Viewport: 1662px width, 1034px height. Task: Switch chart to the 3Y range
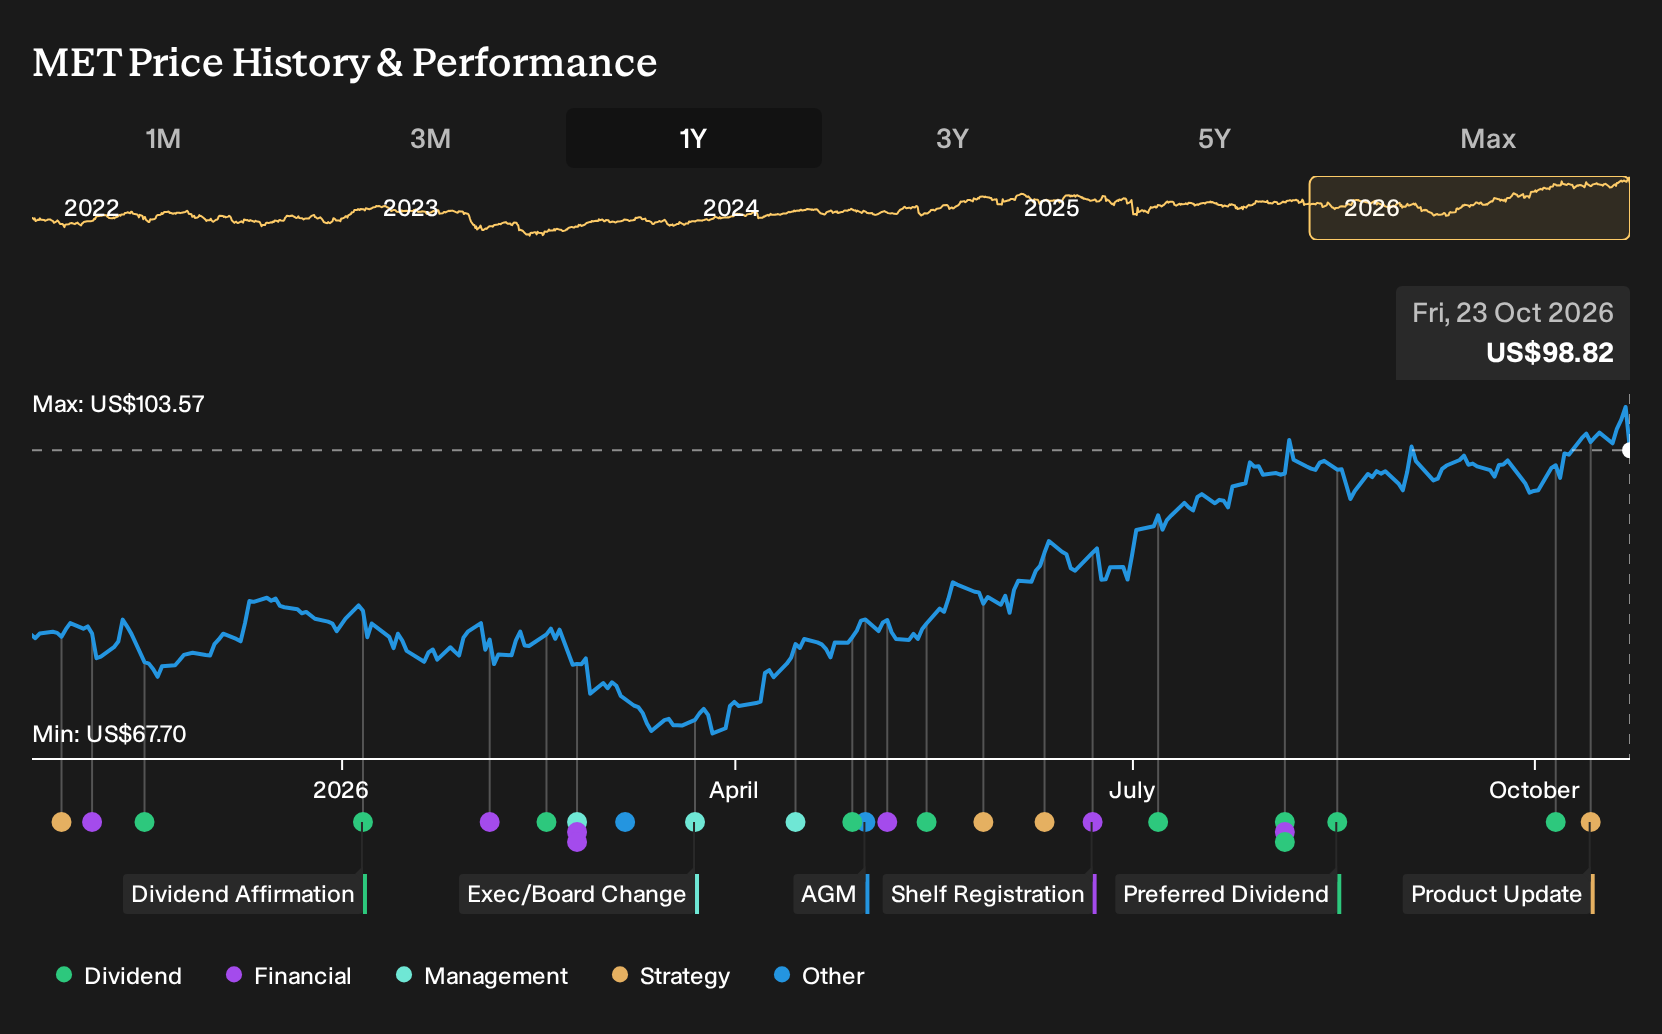(x=952, y=138)
